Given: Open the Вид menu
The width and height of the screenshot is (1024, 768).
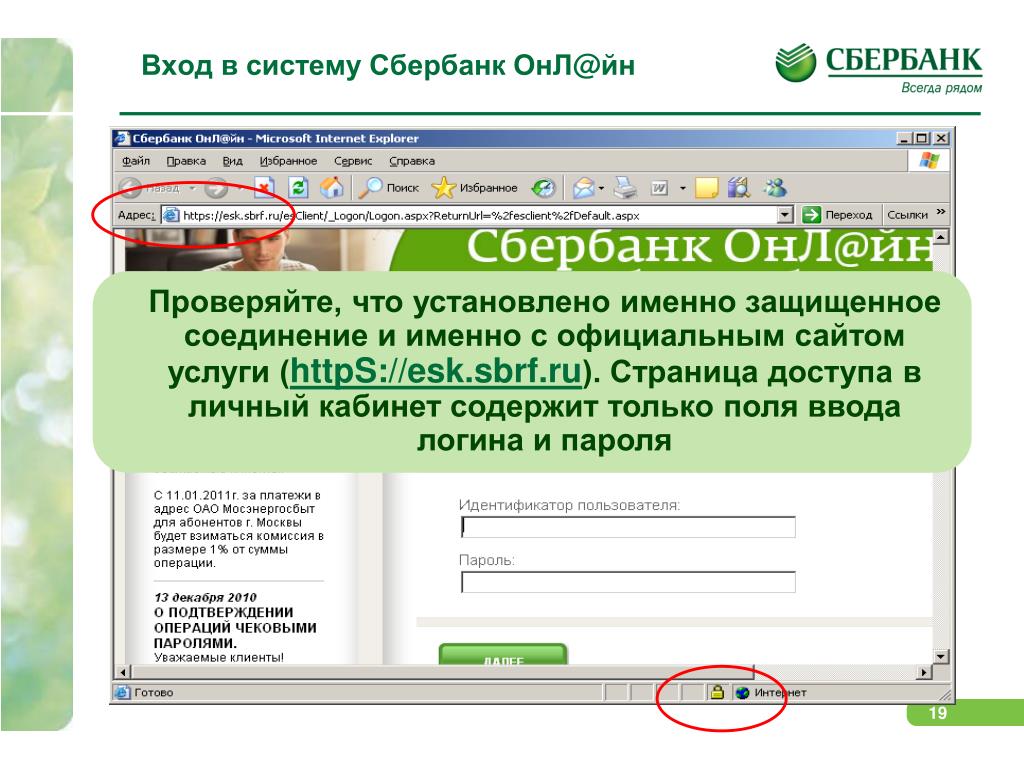Looking at the screenshot, I should pyautogui.click(x=232, y=161).
